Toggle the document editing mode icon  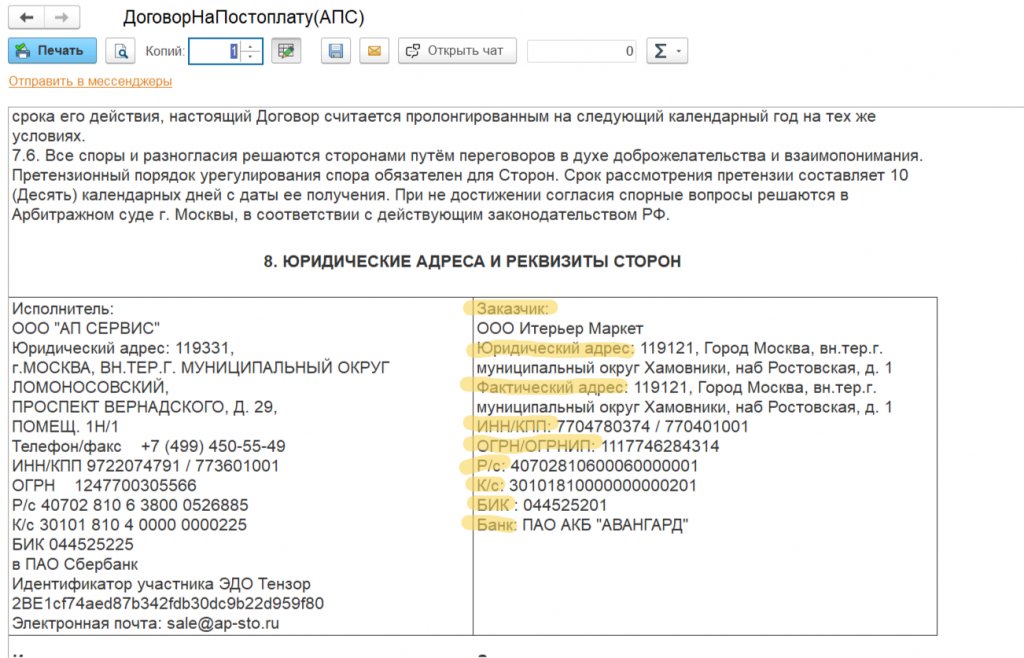pos(288,51)
